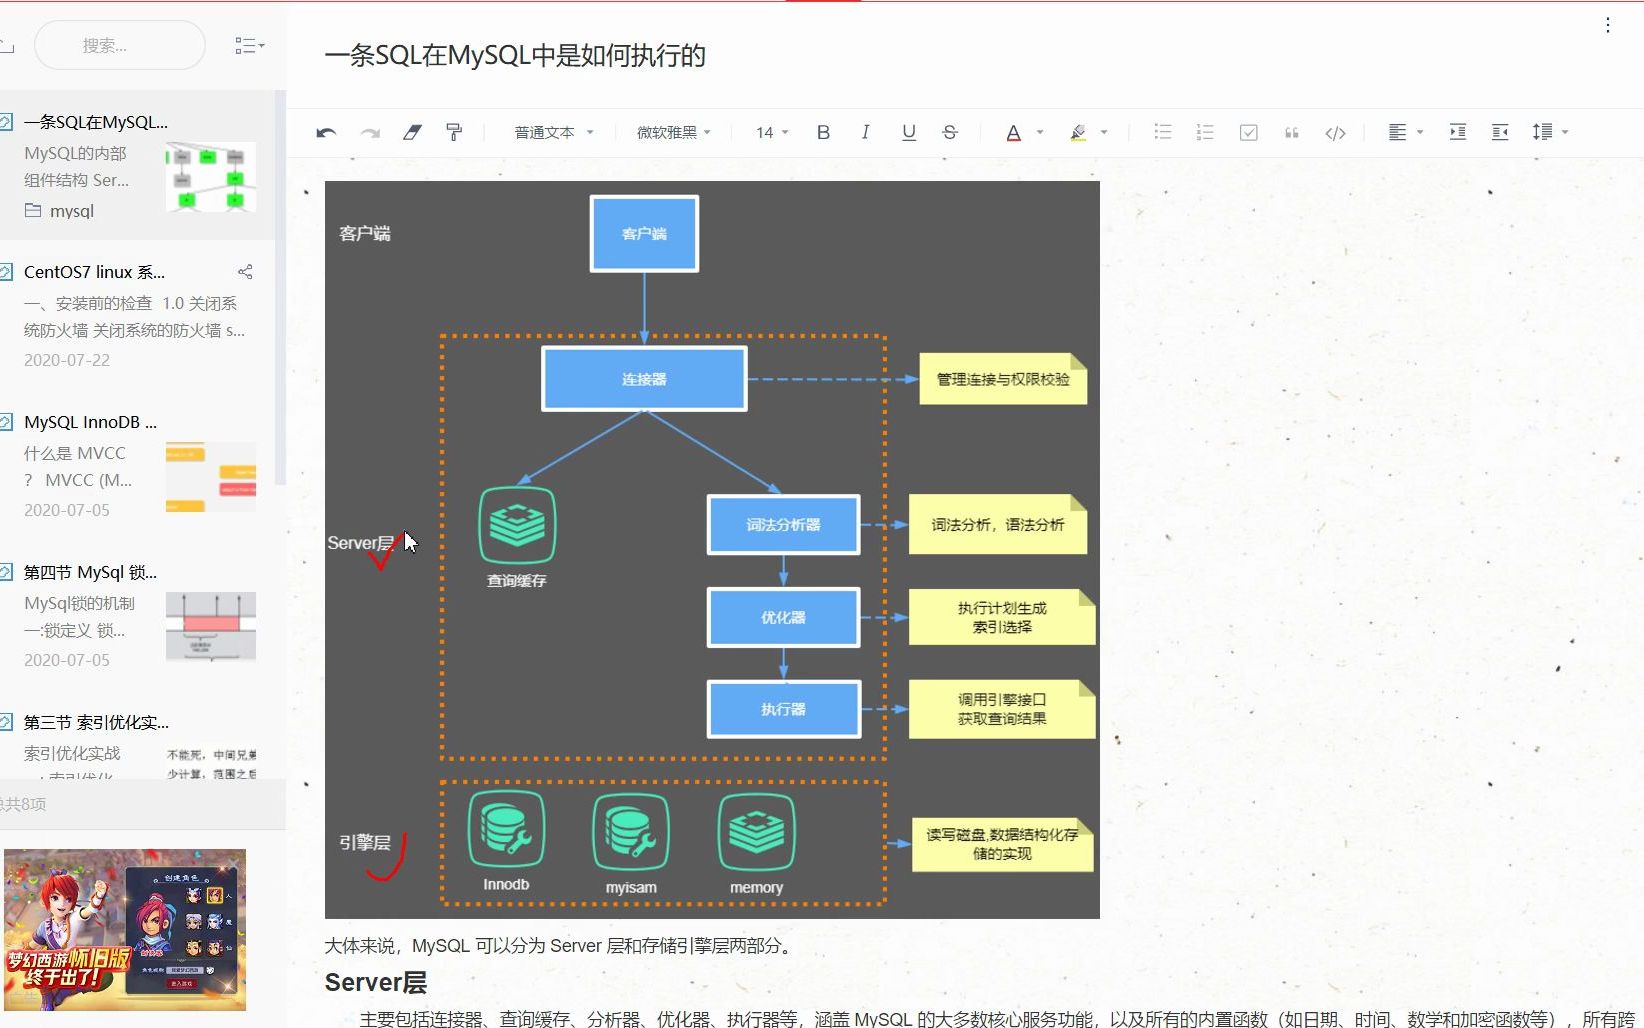Open the font size 14 dropdown

pos(769,131)
